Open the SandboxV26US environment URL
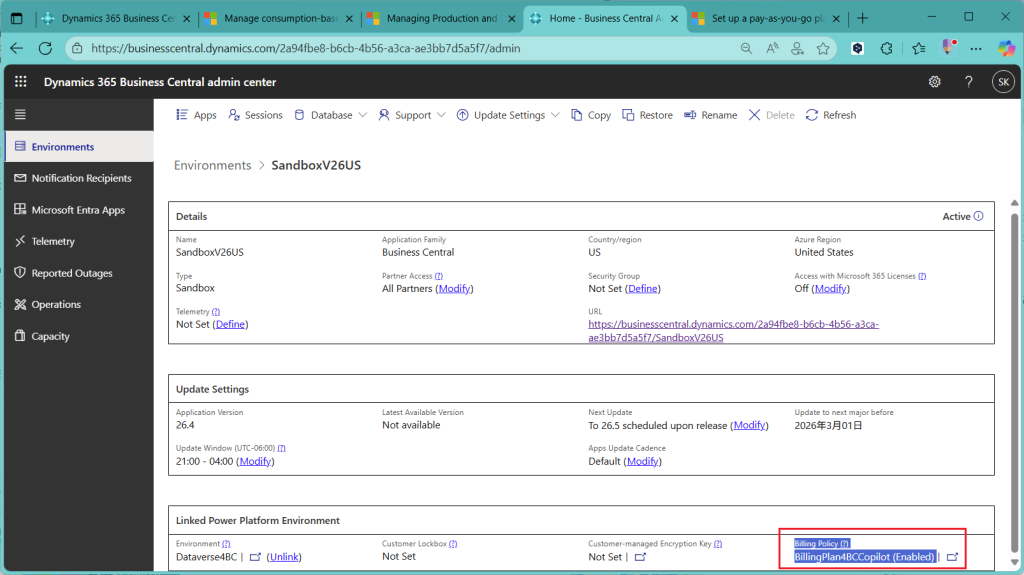The width and height of the screenshot is (1024, 575). point(733,331)
